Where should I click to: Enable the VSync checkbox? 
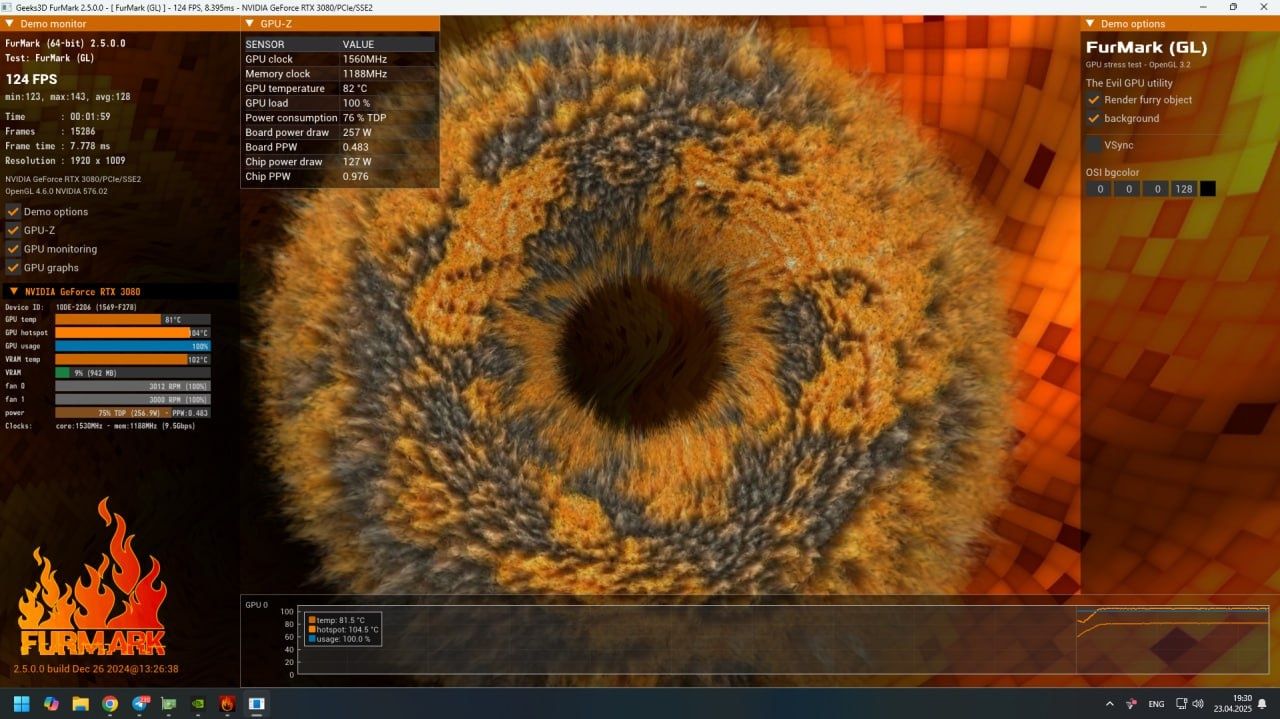[1094, 145]
